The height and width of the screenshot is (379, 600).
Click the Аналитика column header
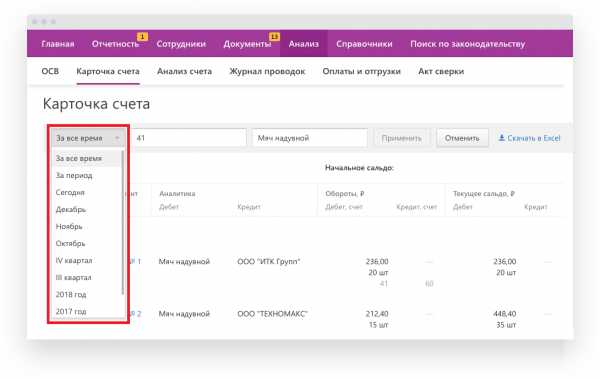coord(177,193)
